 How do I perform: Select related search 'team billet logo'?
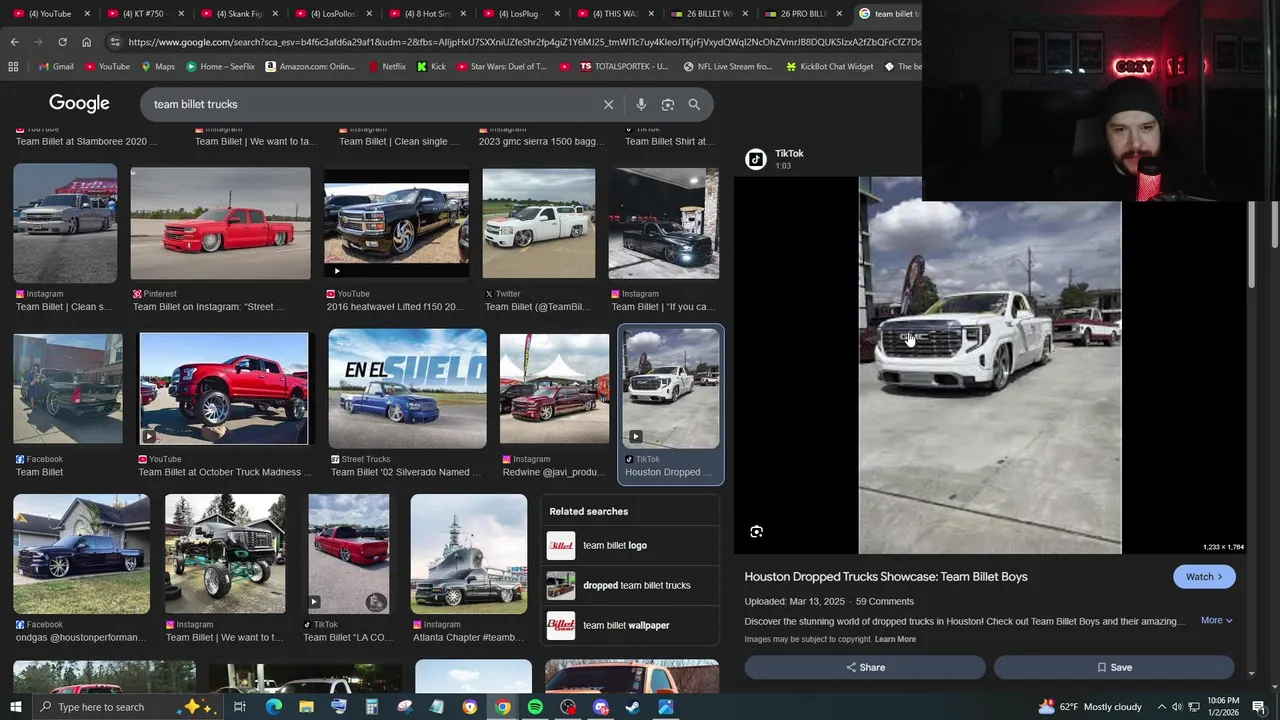(630, 545)
